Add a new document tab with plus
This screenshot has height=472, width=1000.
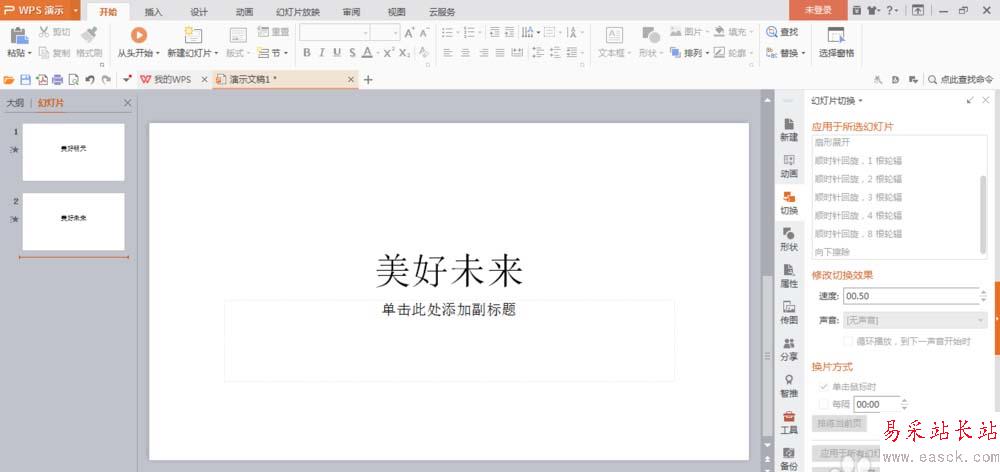coord(368,80)
